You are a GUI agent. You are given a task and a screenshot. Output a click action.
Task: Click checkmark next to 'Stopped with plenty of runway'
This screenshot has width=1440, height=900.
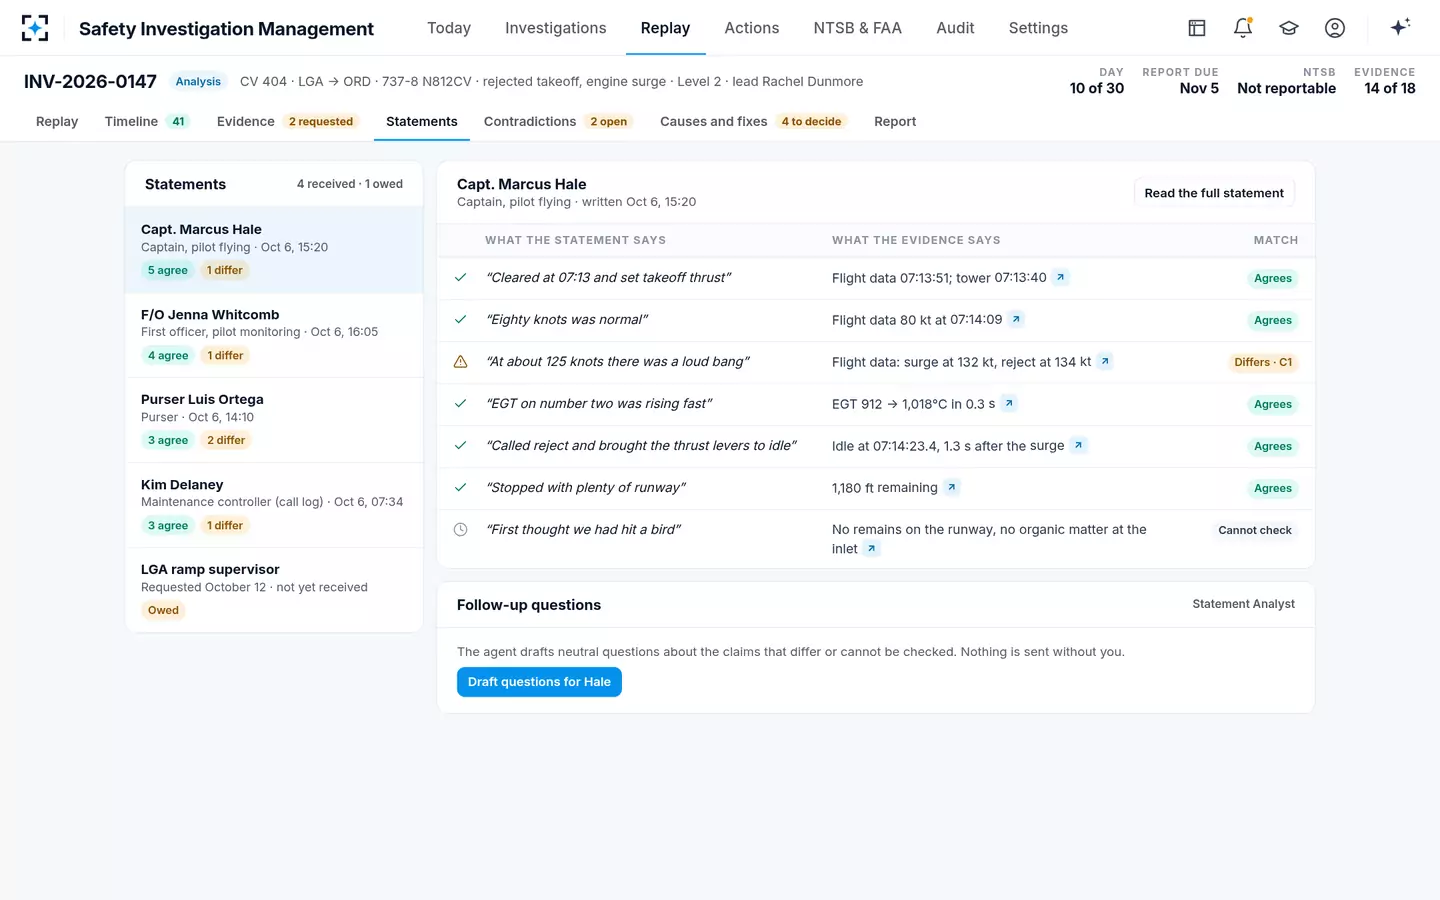point(461,488)
